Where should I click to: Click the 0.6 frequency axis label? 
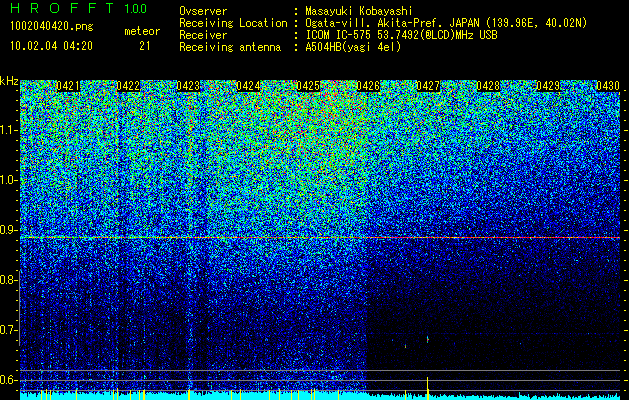click(8, 380)
